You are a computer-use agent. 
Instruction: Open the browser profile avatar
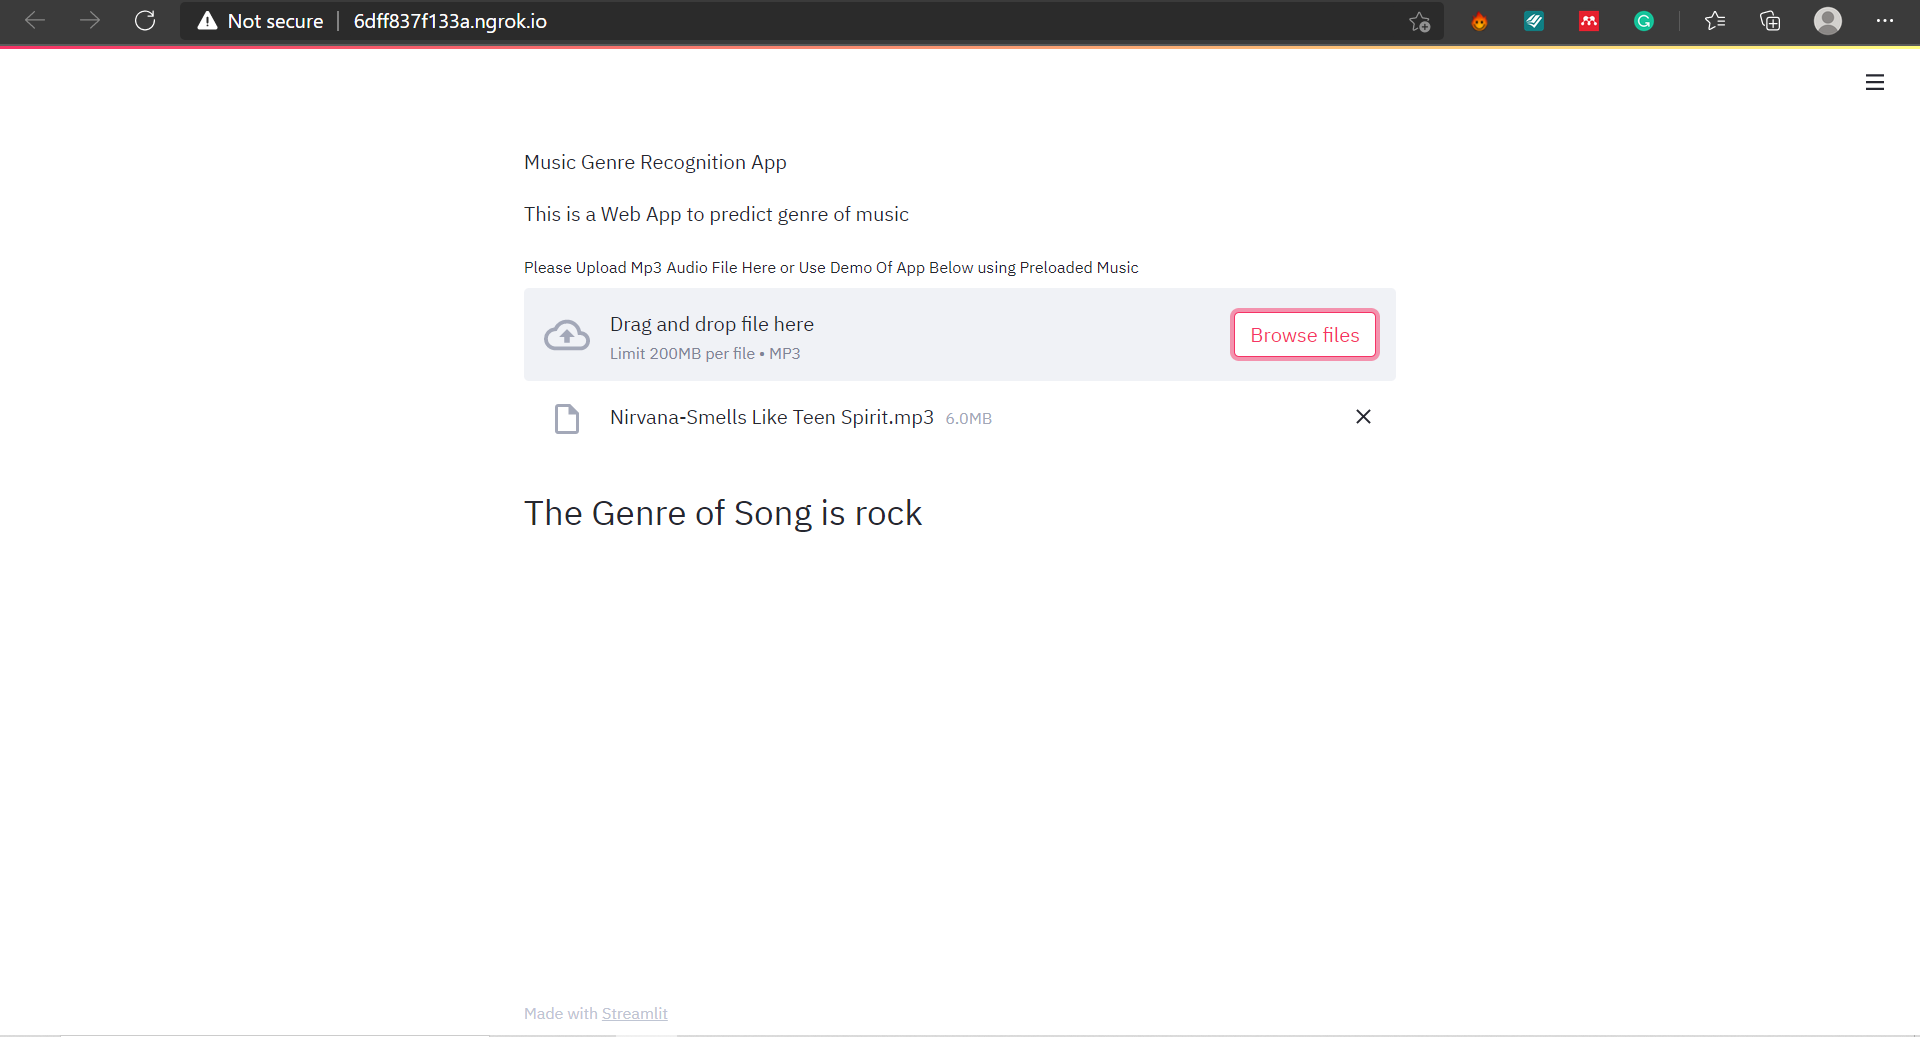[1828, 21]
